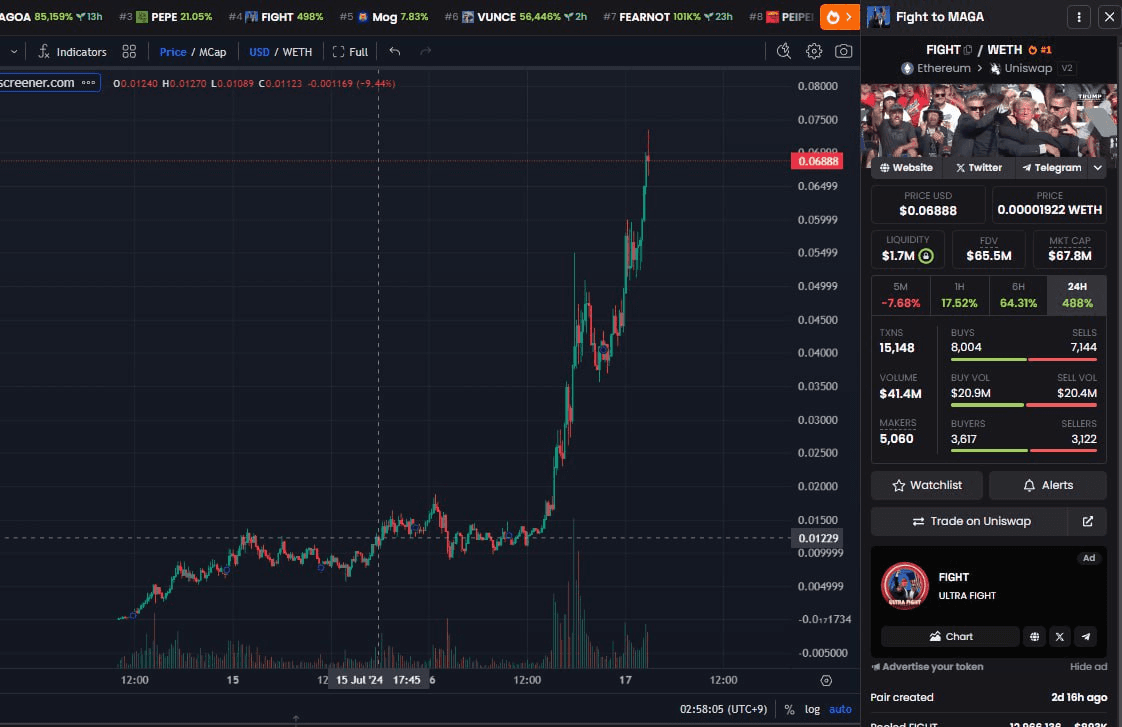
Task: Open the token Twitter link
Action: pos(978,167)
